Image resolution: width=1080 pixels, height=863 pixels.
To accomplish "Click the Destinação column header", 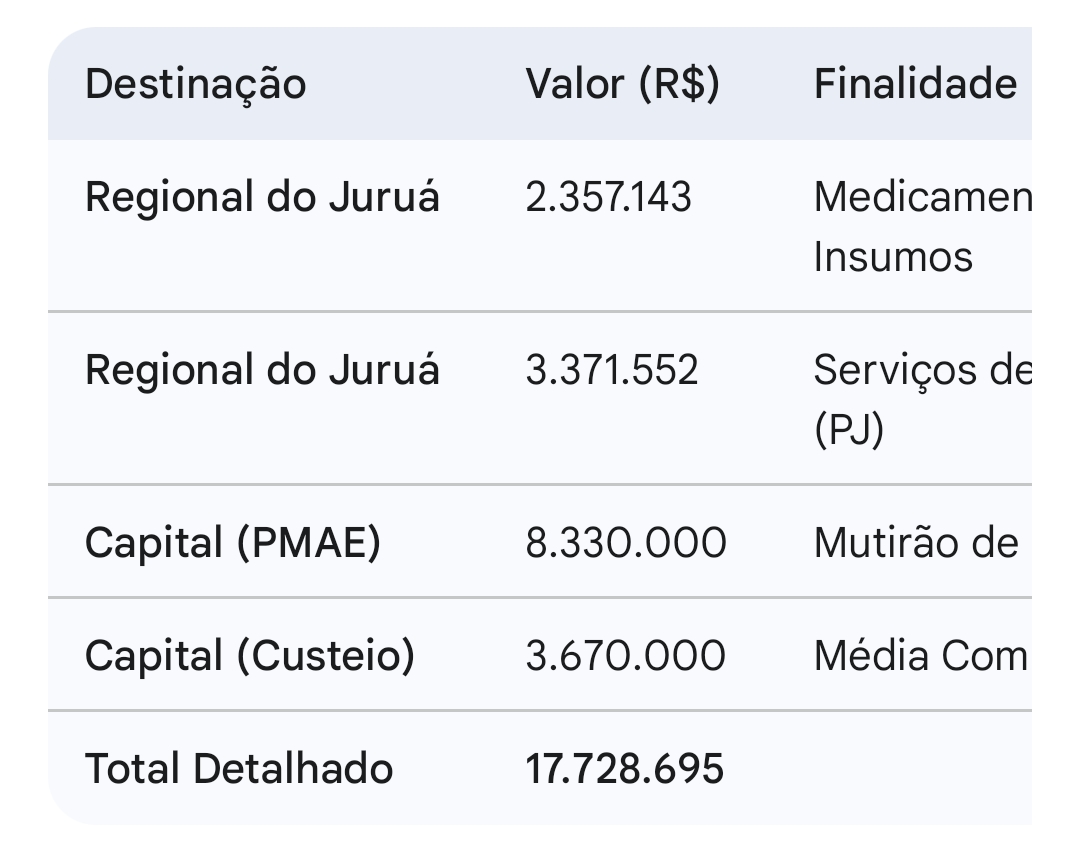I will click(x=195, y=84).
